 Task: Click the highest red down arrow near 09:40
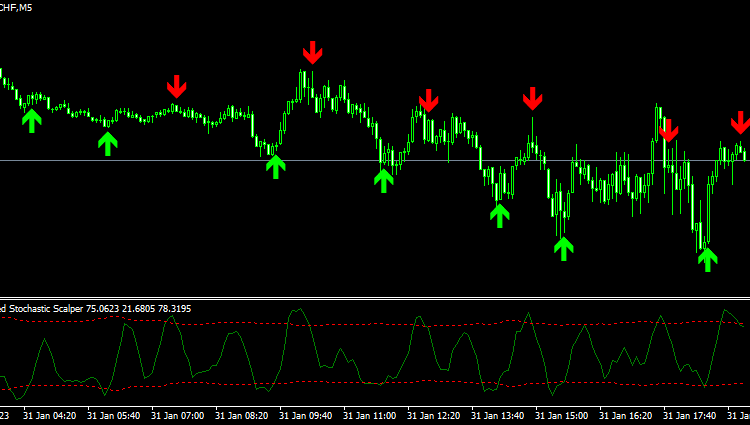(313, 52)
